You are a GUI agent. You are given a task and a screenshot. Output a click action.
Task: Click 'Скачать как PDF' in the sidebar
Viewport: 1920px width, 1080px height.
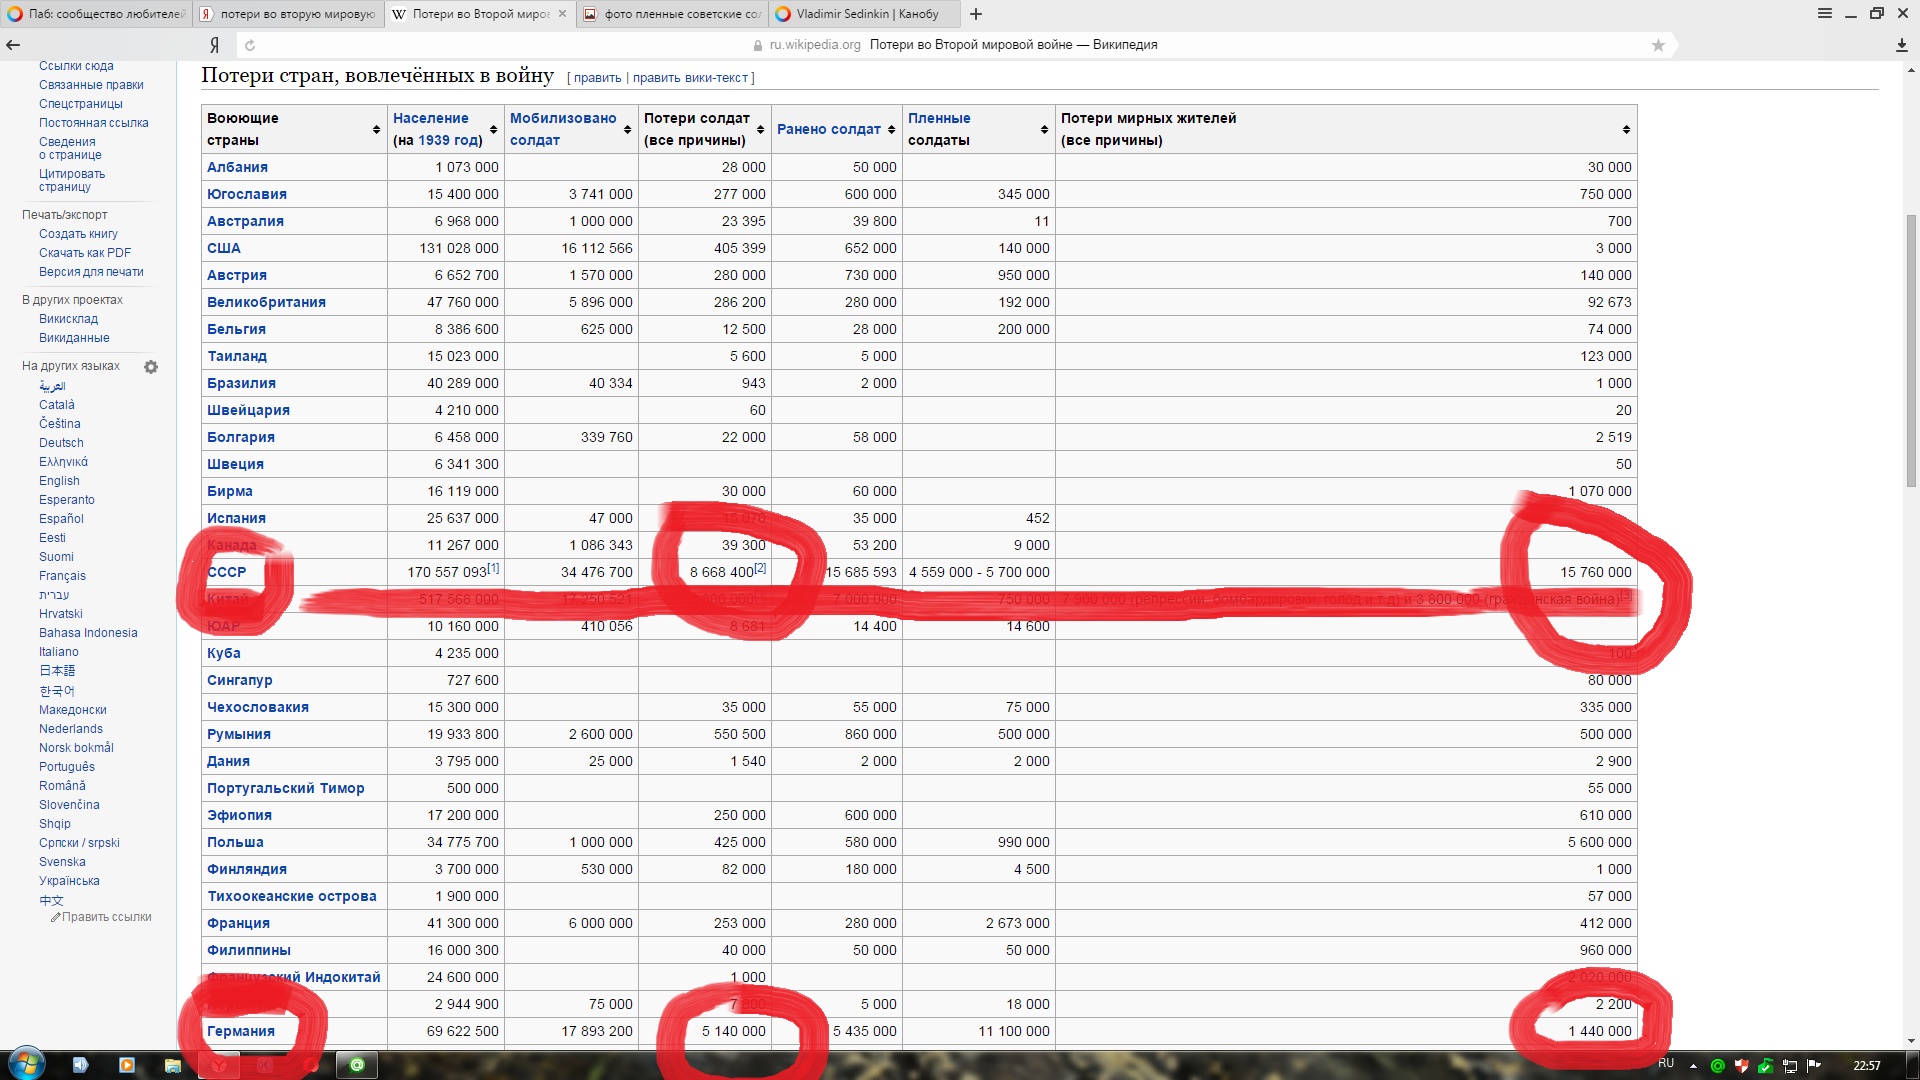coord(85,253)
